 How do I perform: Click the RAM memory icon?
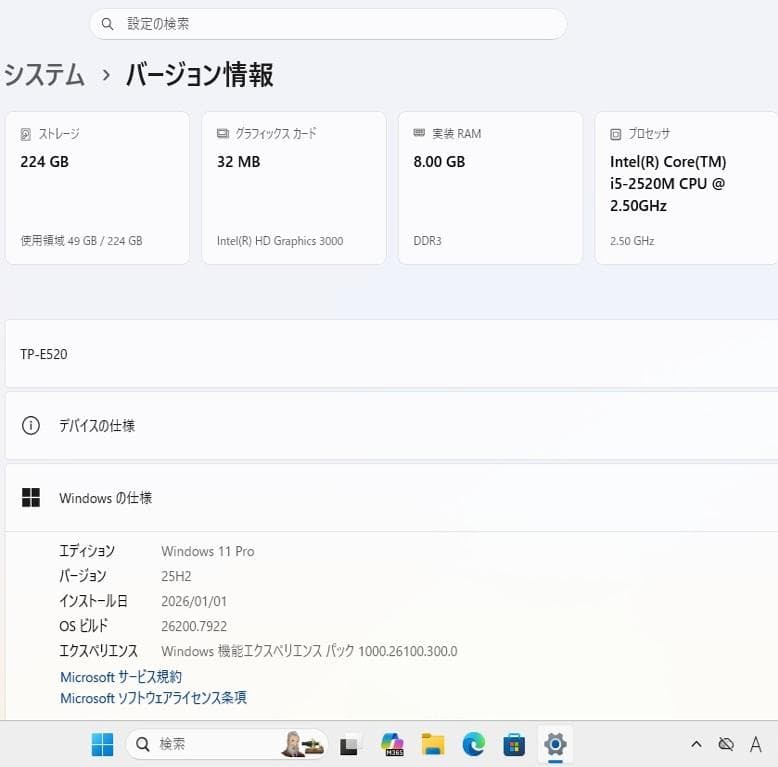(419, 133)
